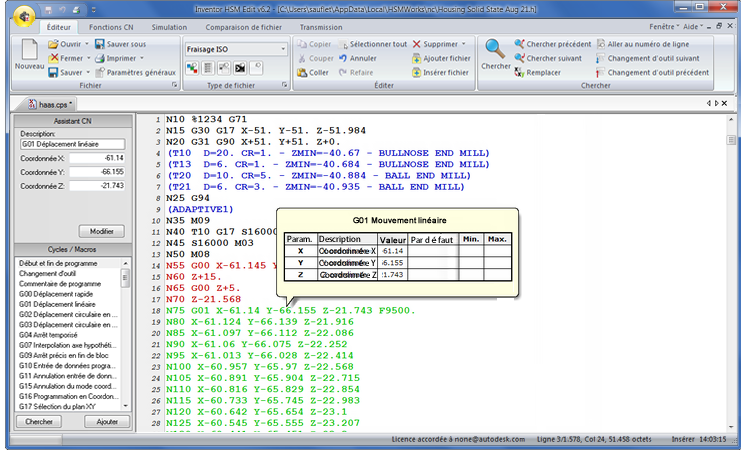
Task: Click the Coordonnée Y value field
Action: click(x=97, y=172)
